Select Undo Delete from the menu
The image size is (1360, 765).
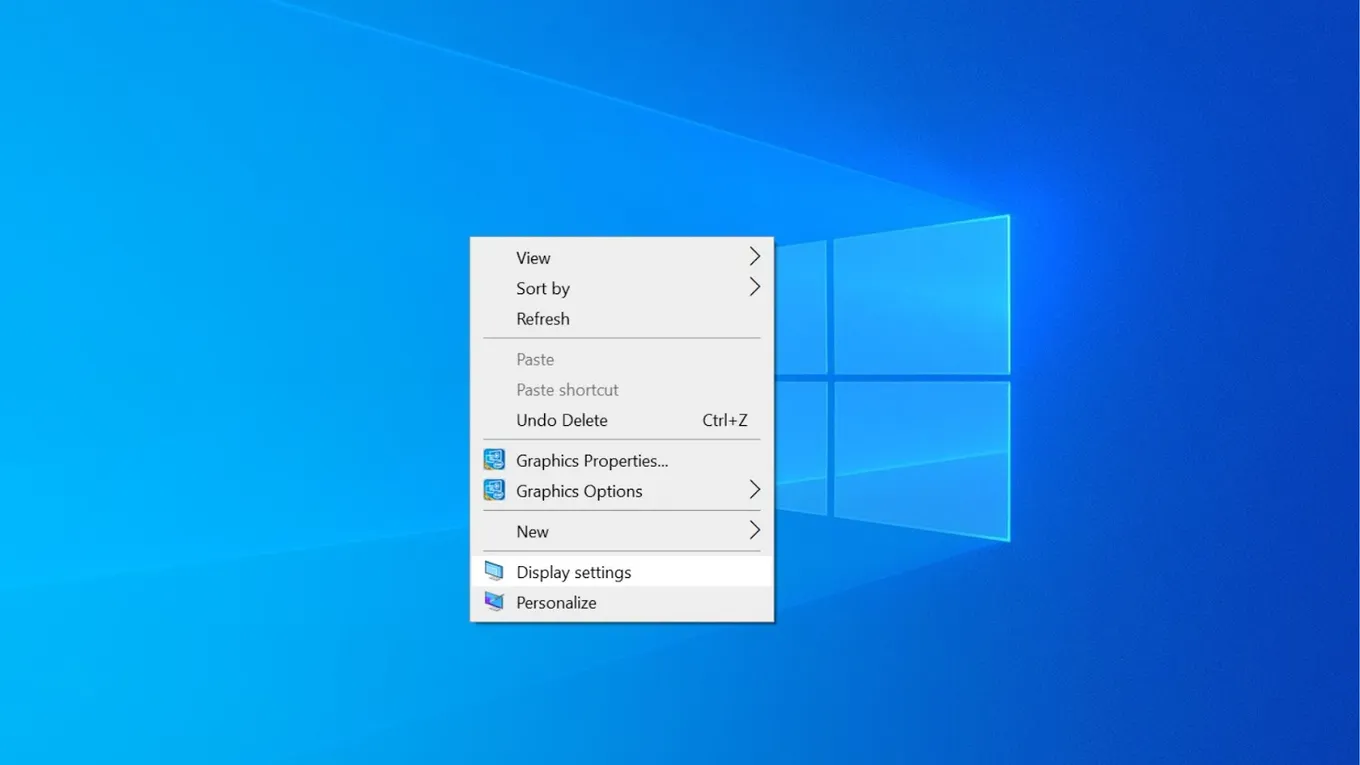[561, 420]
